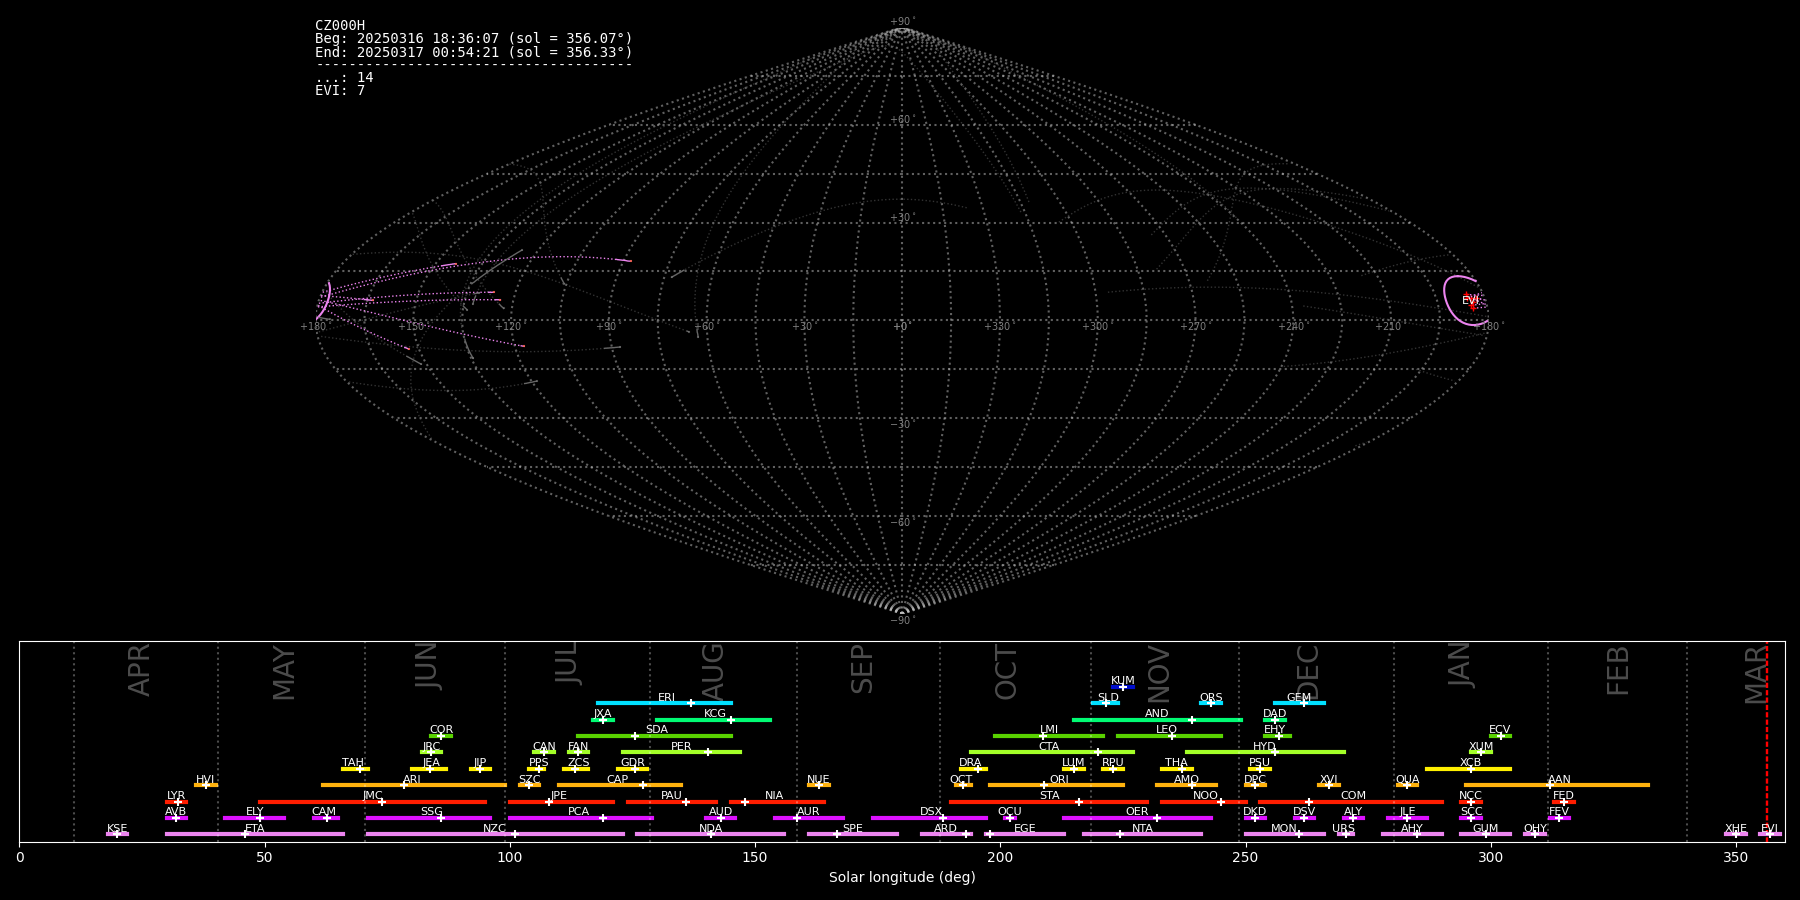Click the KCG green activity bar
The image size is (1800, 900).
click(x=713, y=719)
